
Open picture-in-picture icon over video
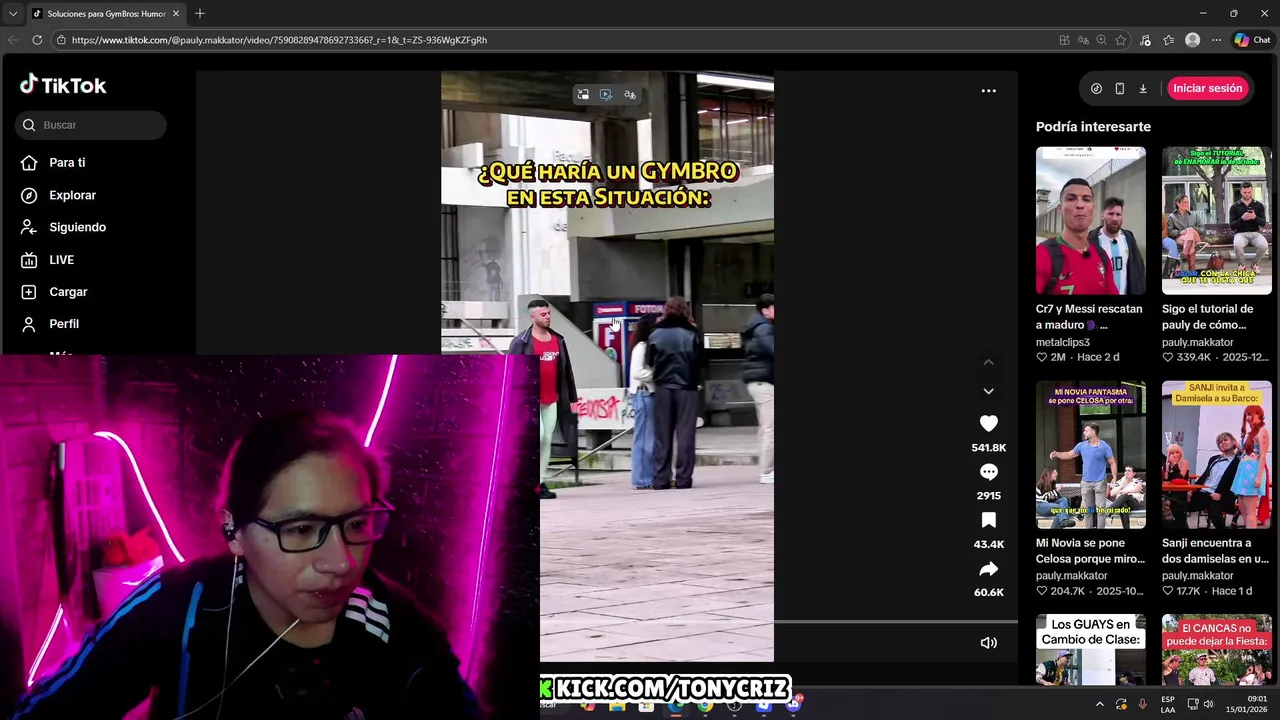click(x=583, y=94)
